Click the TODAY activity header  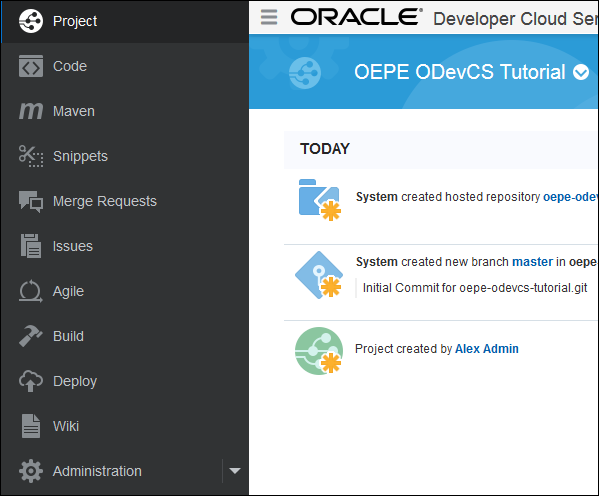pyautogui.click(x=325, y=149)
